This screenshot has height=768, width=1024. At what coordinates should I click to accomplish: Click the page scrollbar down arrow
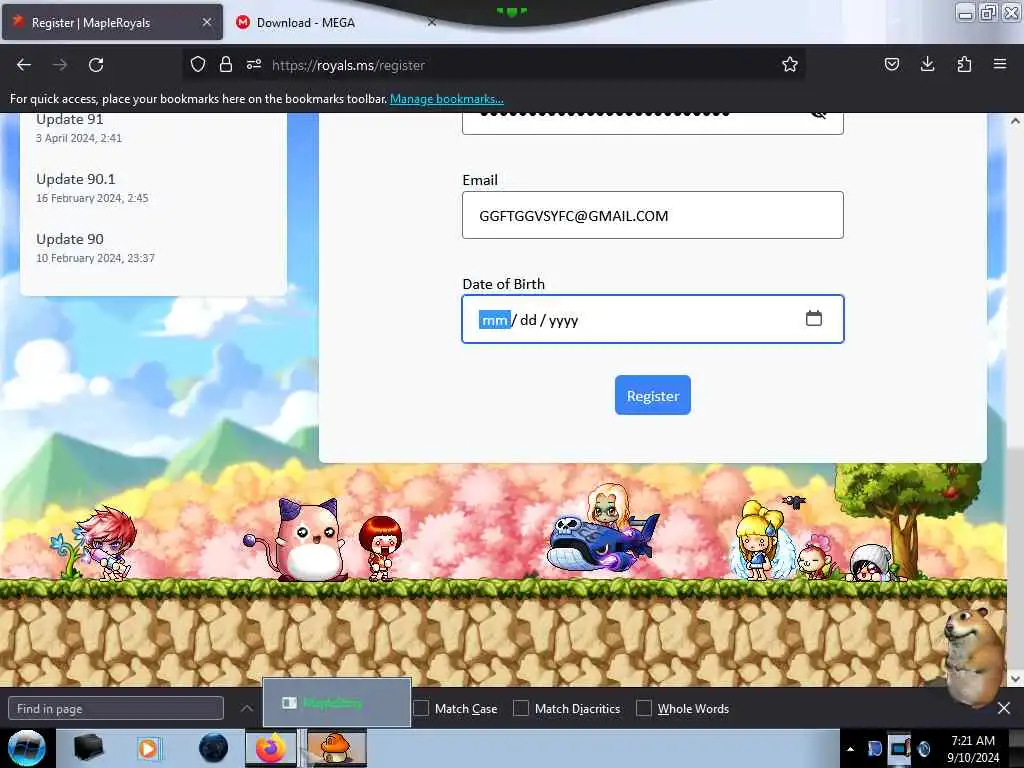coord(1015,679)
